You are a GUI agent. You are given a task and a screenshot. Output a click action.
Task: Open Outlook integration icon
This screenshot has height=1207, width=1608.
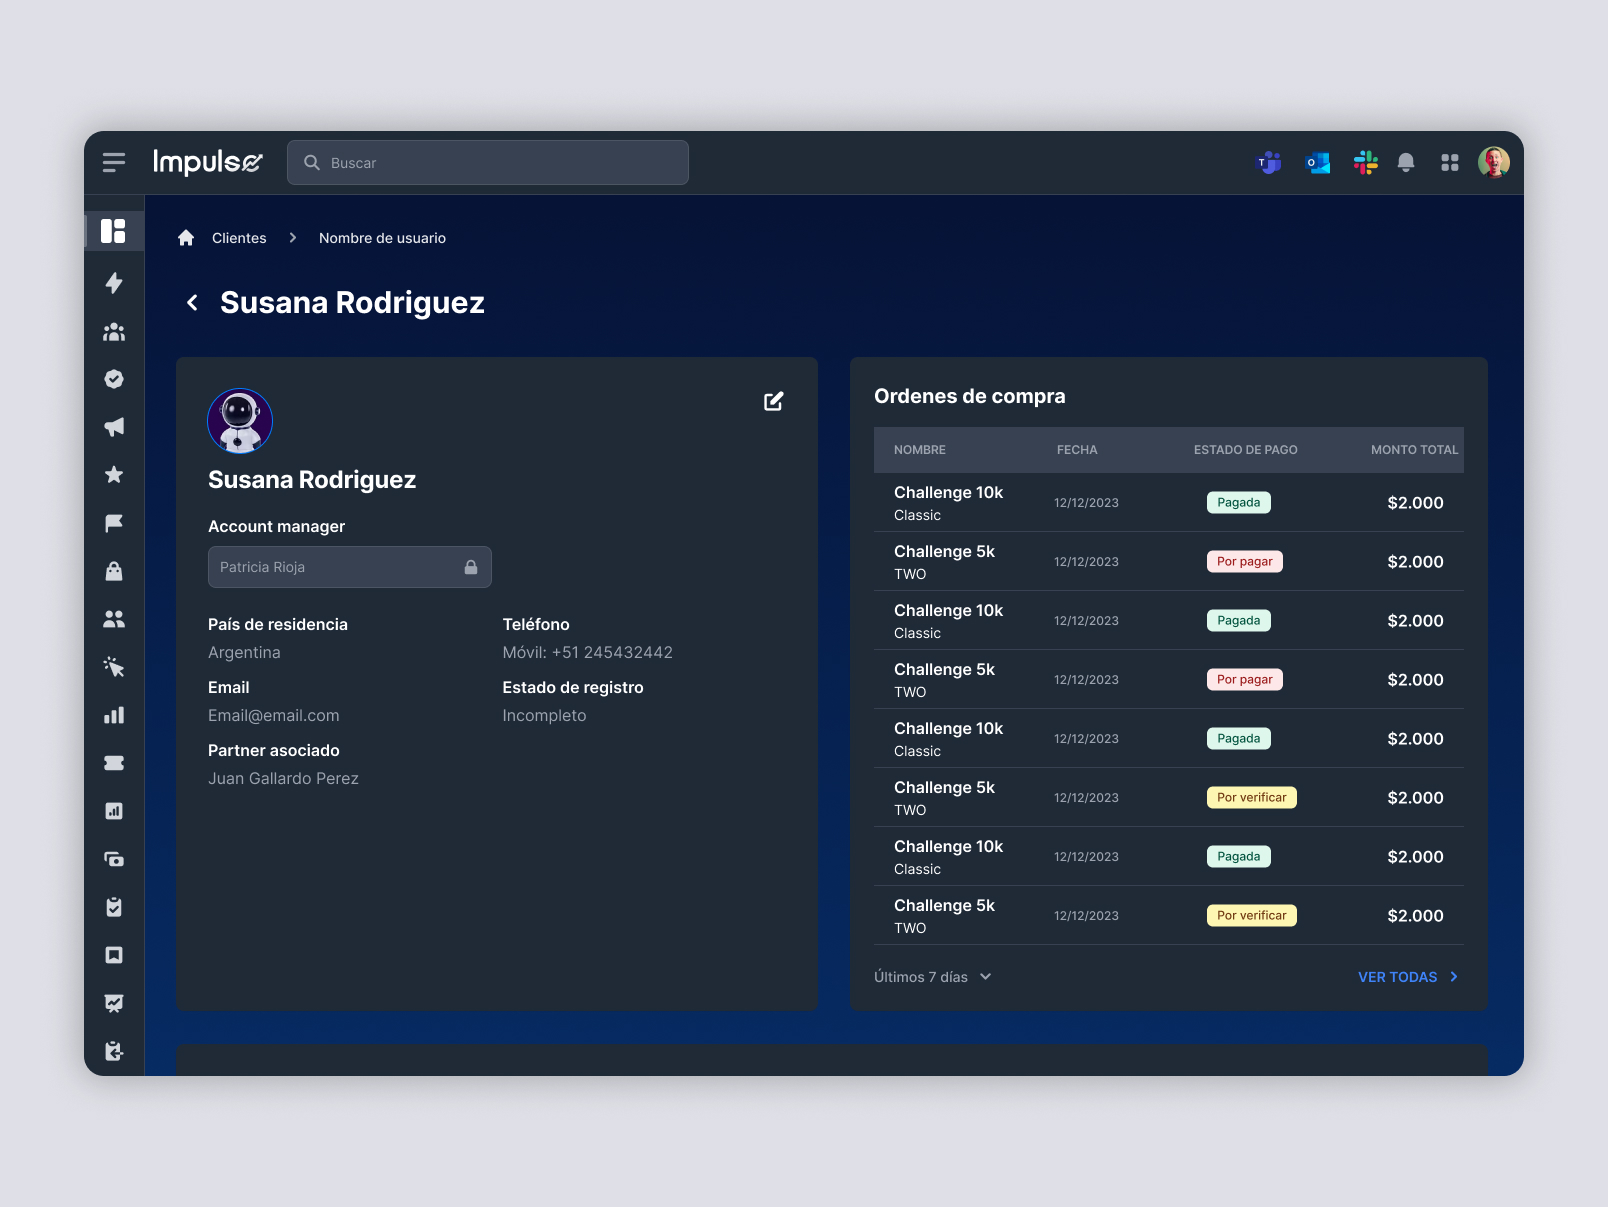pos(1318,162)
